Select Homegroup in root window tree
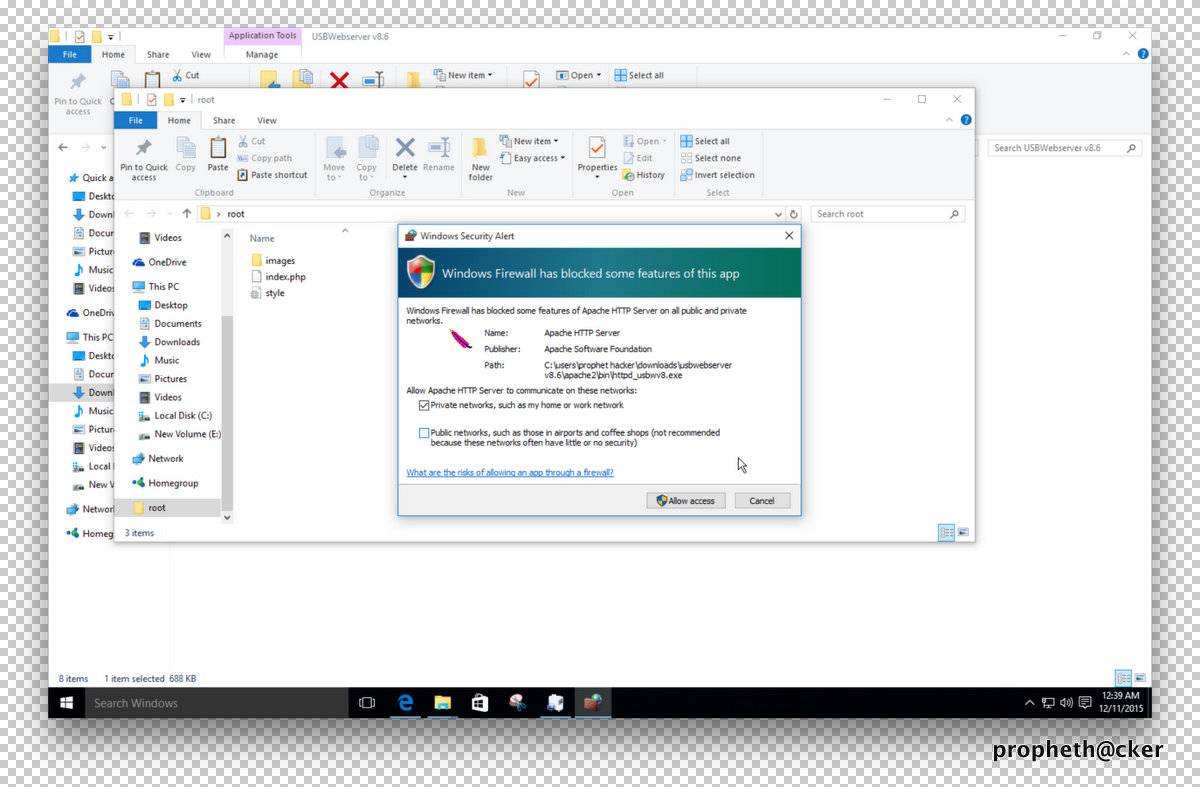This screenshot has width=1200, height=787. click(165, 483)
